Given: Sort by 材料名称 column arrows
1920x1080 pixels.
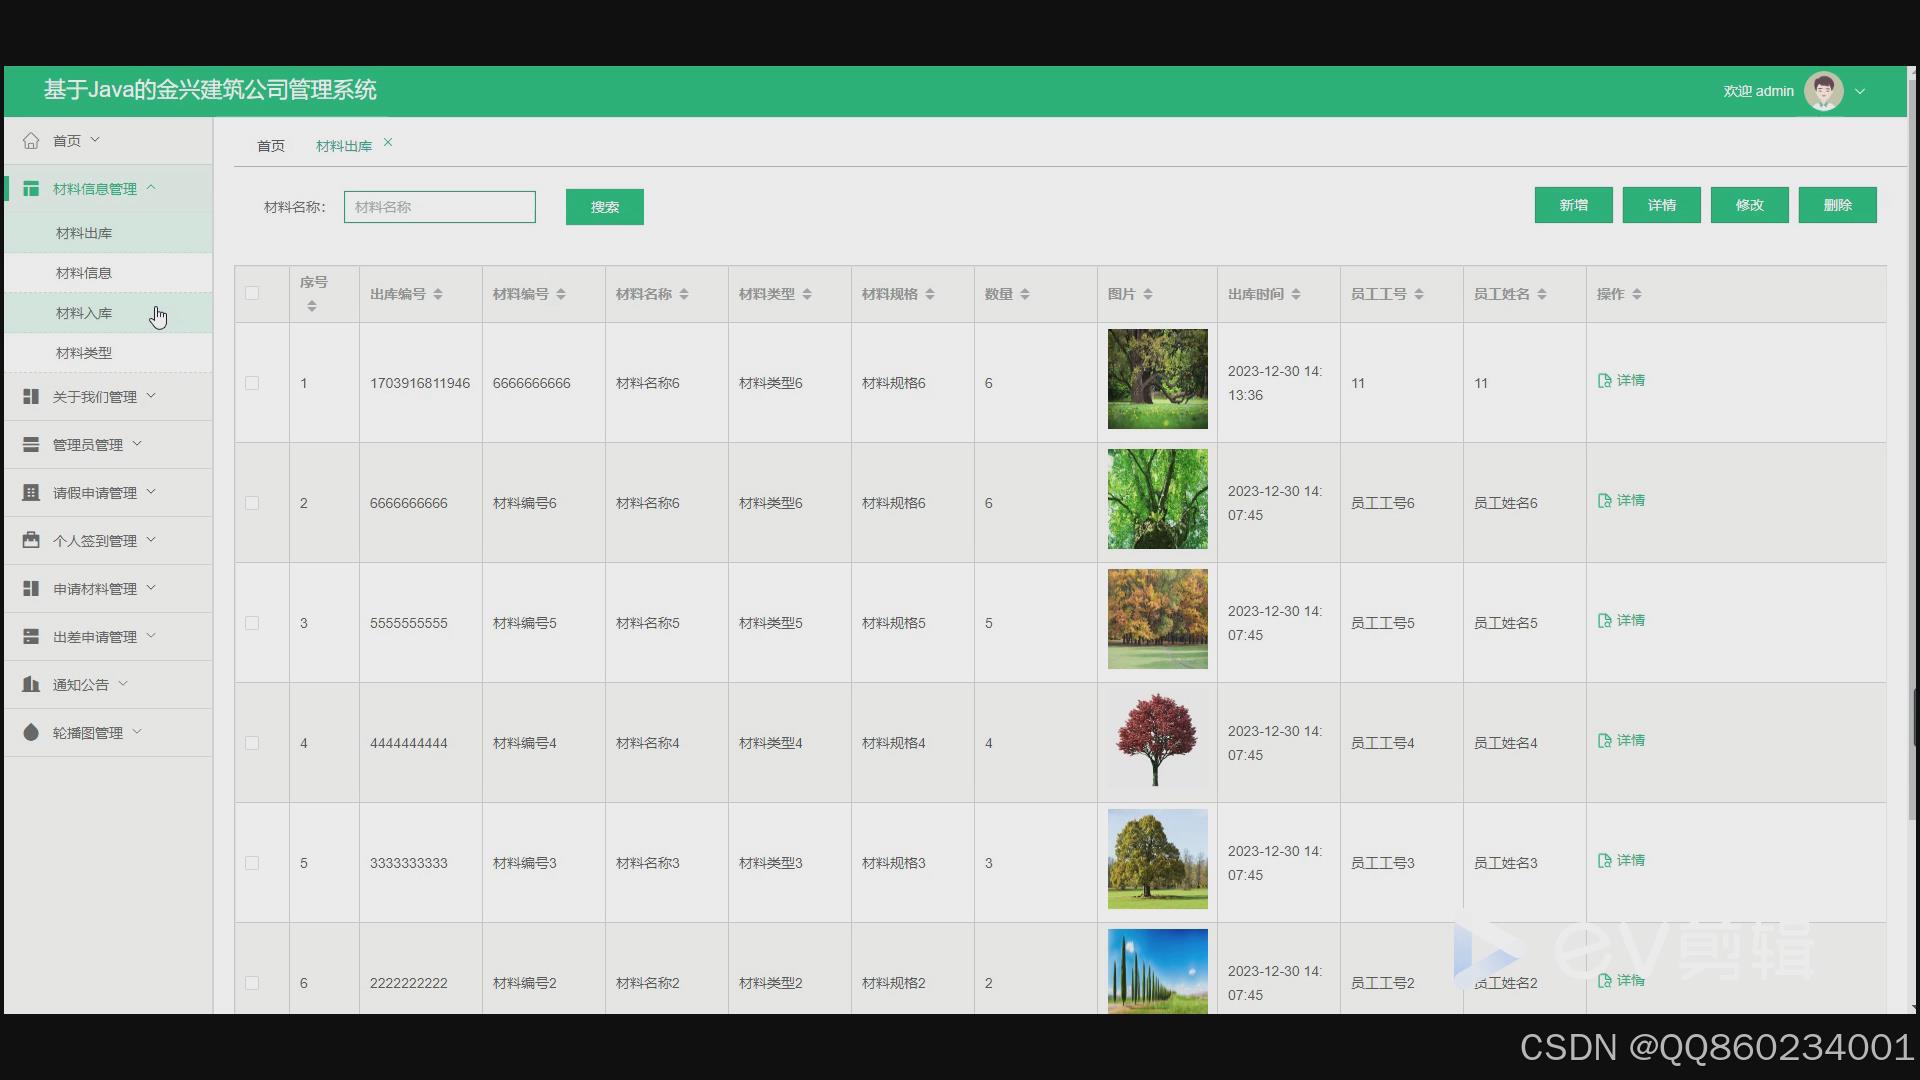Looking at the screenshot, I should coord(684,294).
